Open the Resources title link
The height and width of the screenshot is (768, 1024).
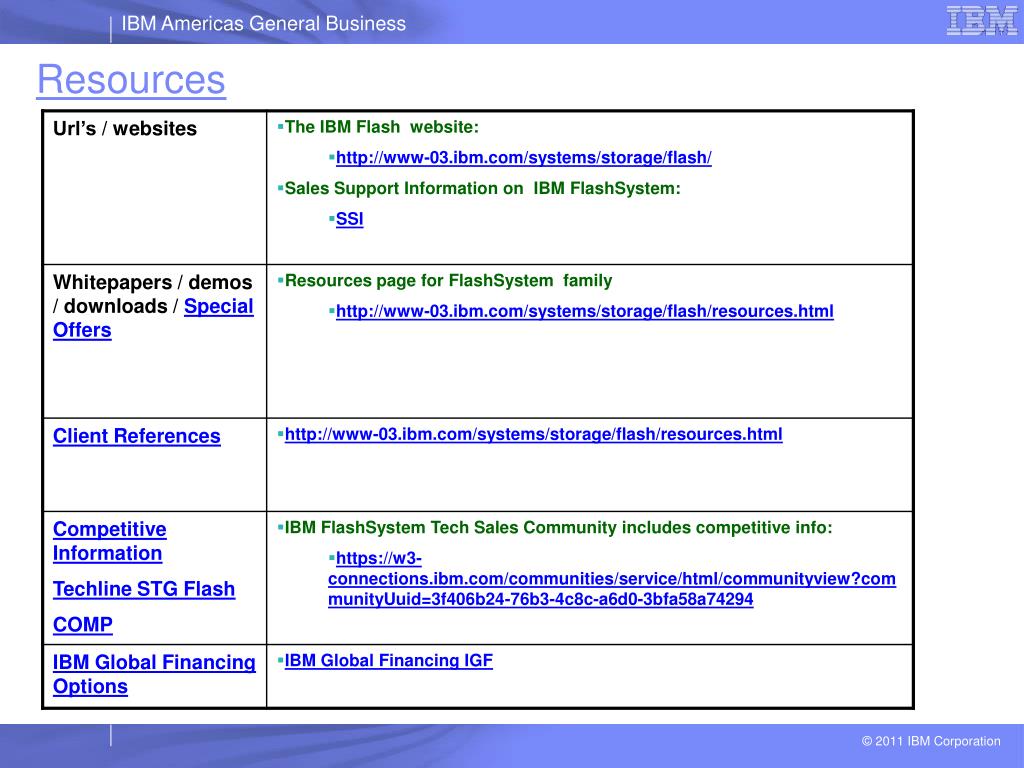(x=131, y=80)
